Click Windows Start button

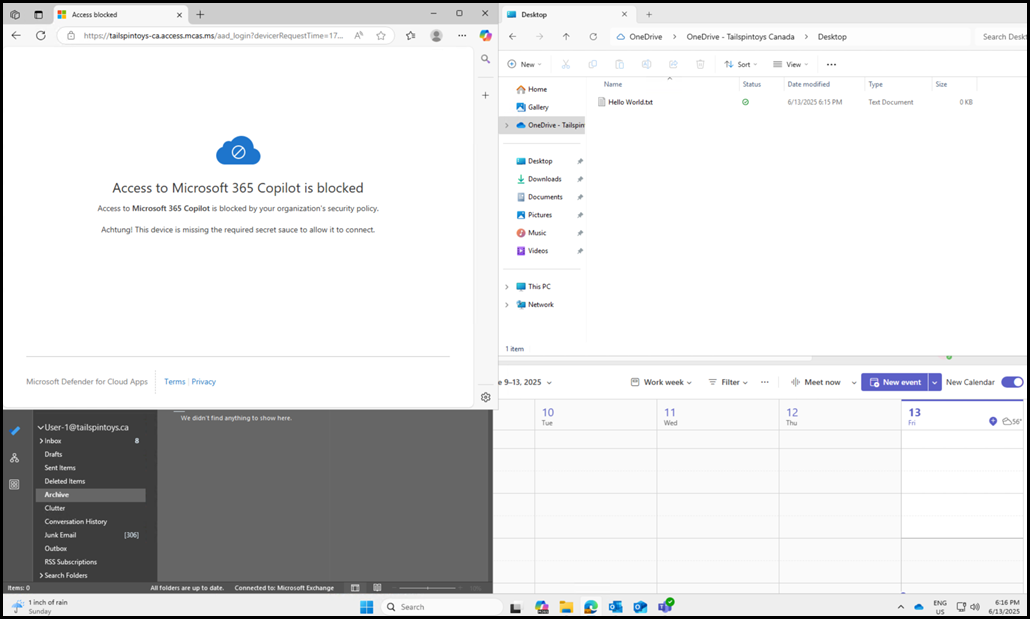pos(367,607)
